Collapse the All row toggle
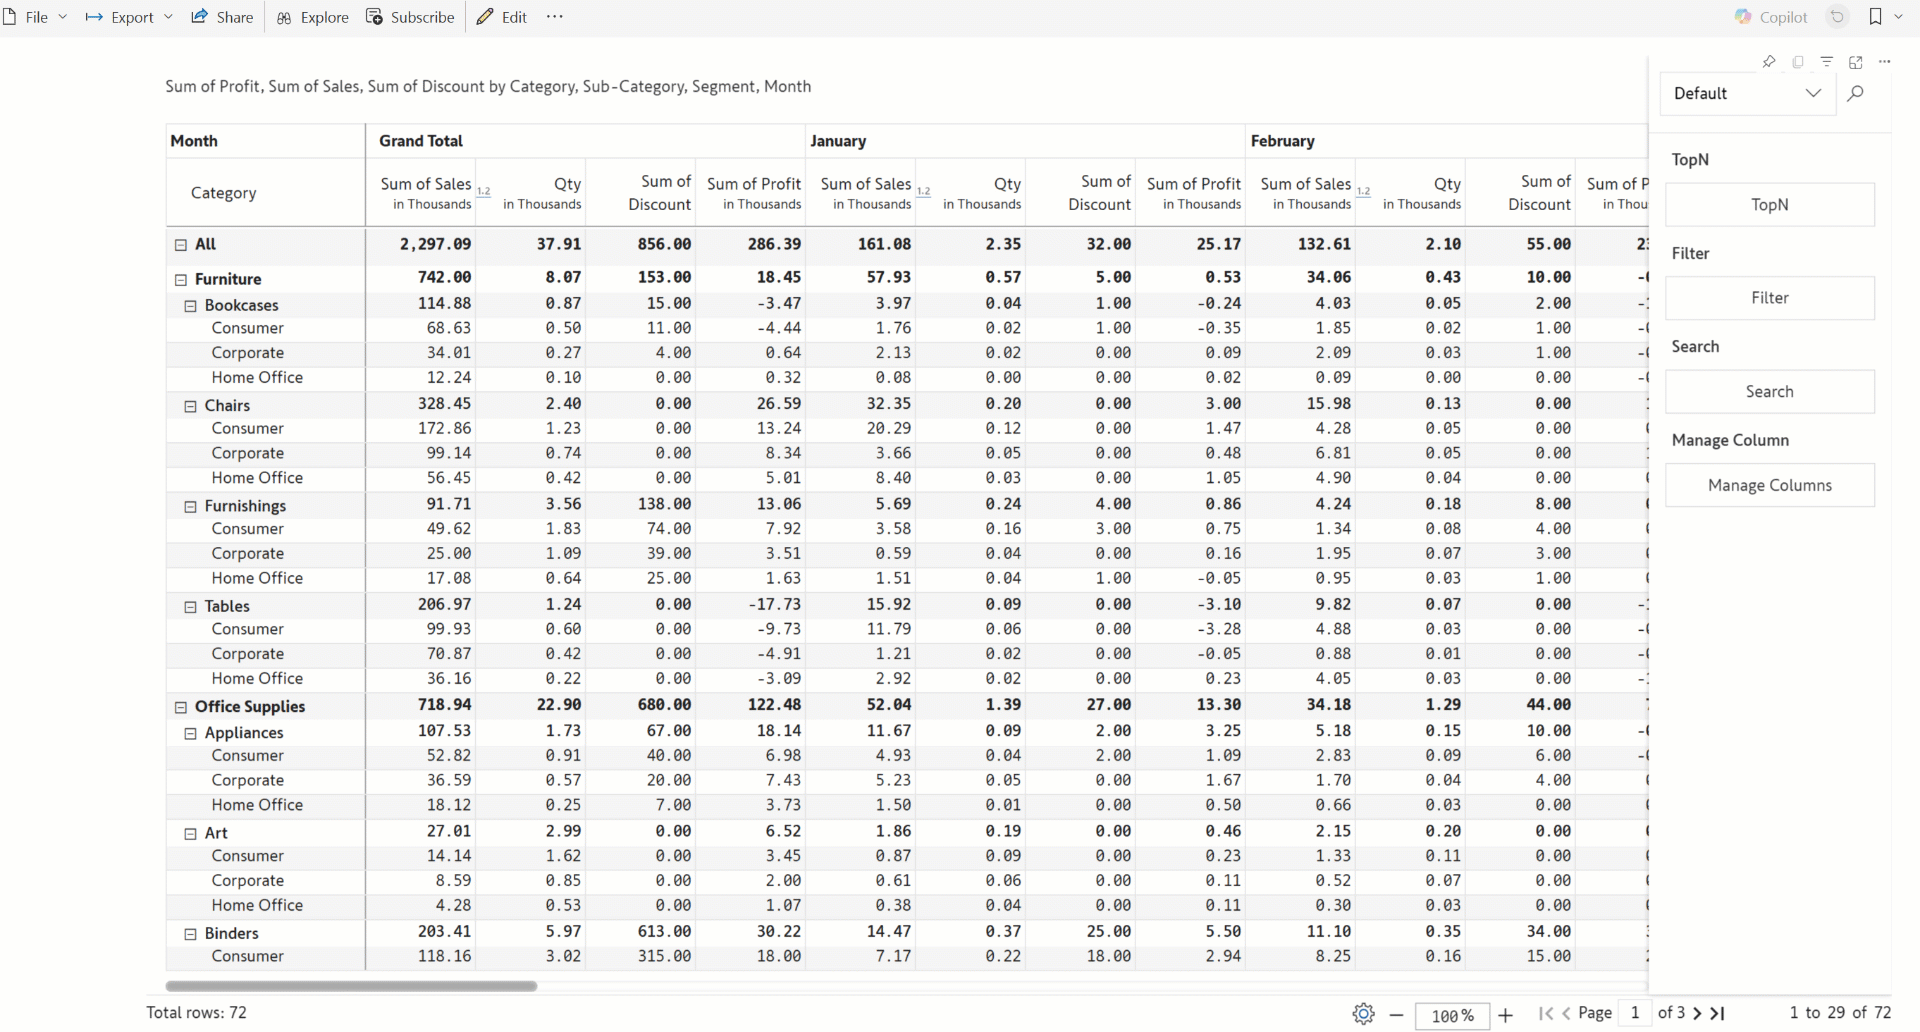Image resolution: width=1920 pixels, height=1032 pixels. coord(181,245)
